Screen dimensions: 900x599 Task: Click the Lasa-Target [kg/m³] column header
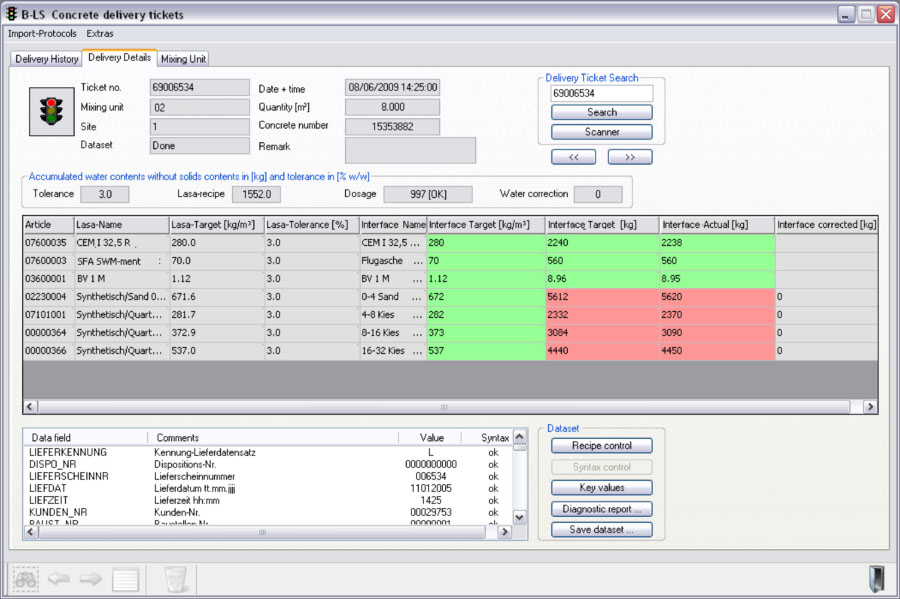216,225
